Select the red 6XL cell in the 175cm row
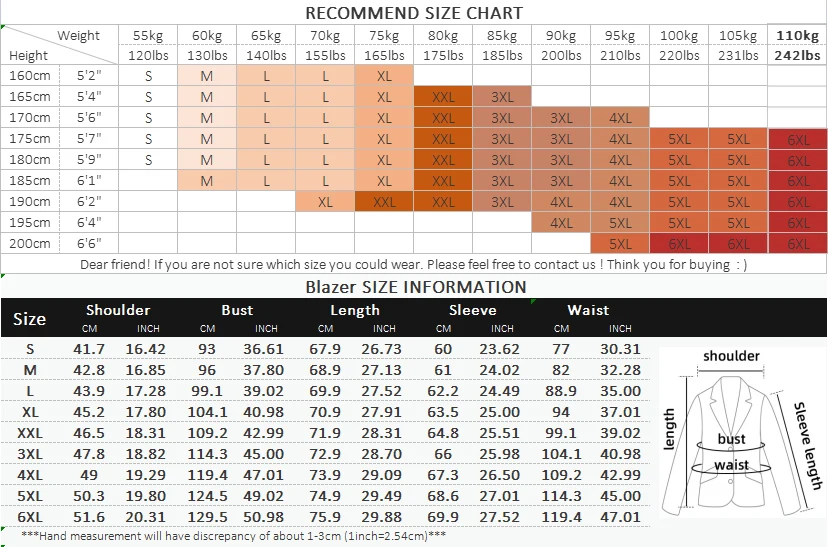Viewport: 828px width, 547px height. [x=798, y=139]
